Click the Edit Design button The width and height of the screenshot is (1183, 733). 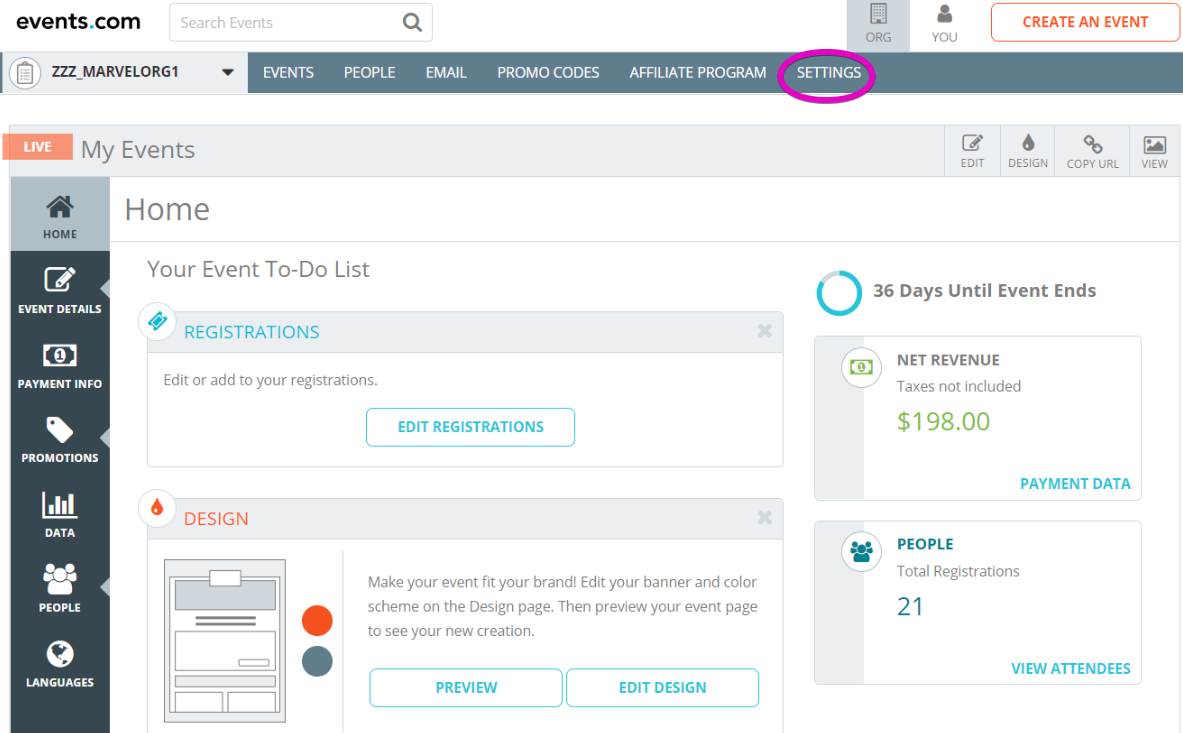coord(662,688)
